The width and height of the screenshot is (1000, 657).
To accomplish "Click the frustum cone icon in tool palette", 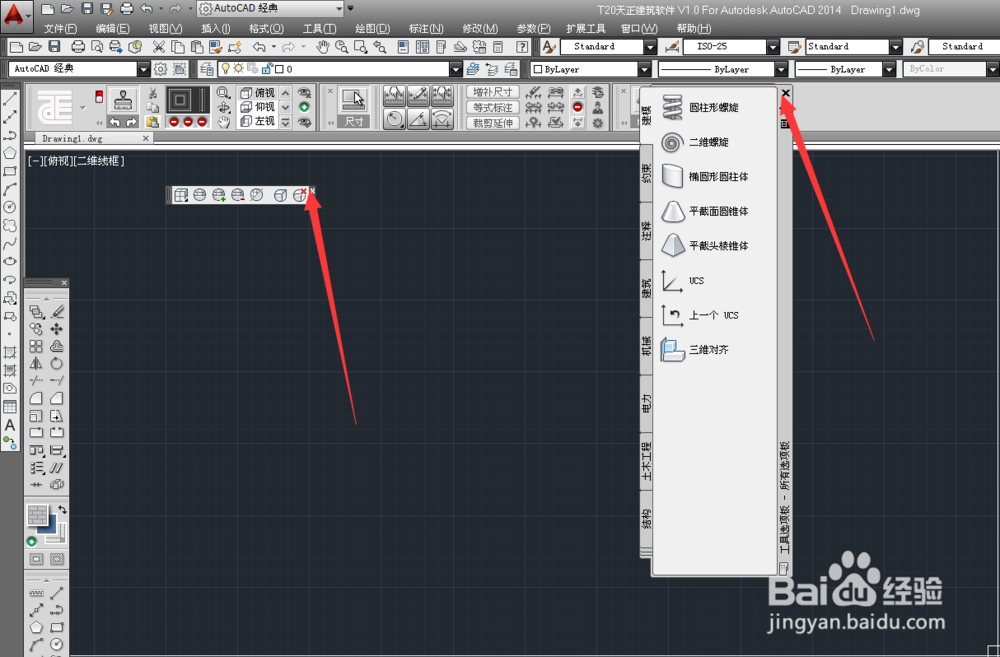I will coord(672,211).
